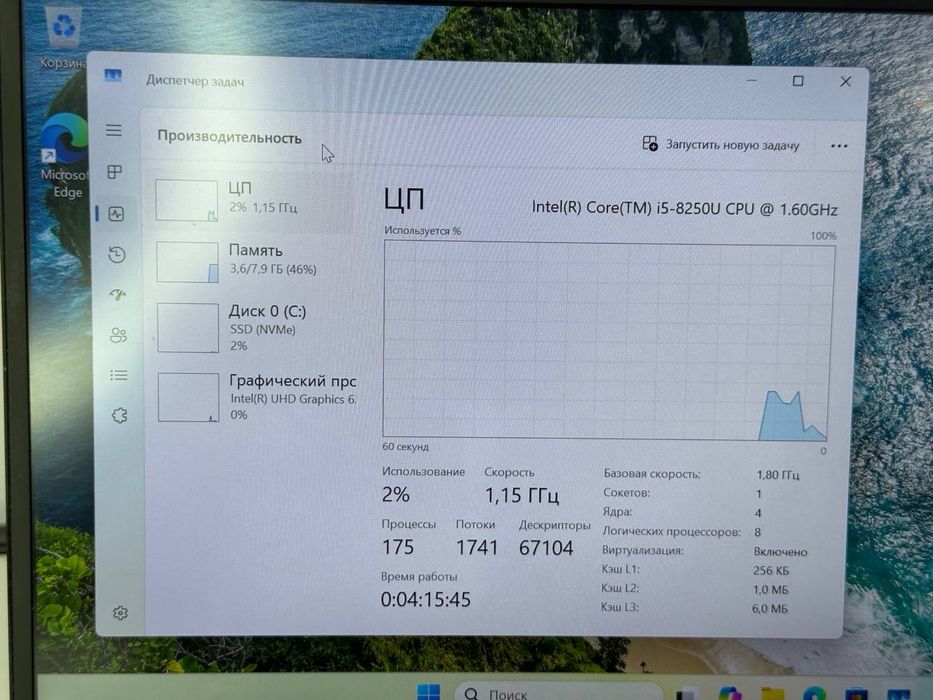This screenshot has height=700, width=933.
Task: Click the memory mini graph thumbnail
Action: point(187,262)
